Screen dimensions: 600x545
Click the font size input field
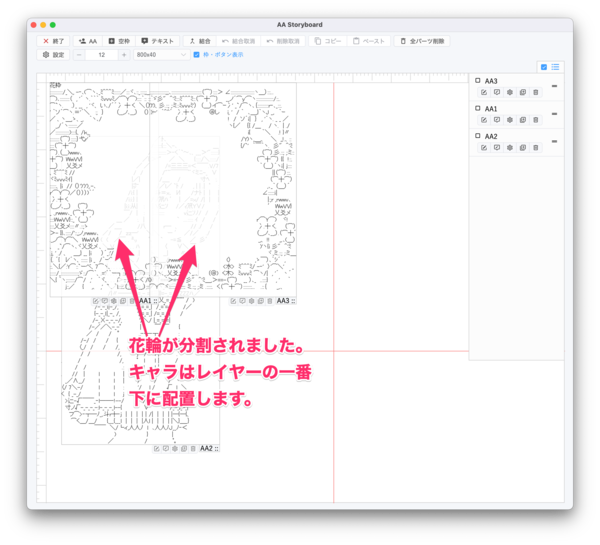pos(101,55)
